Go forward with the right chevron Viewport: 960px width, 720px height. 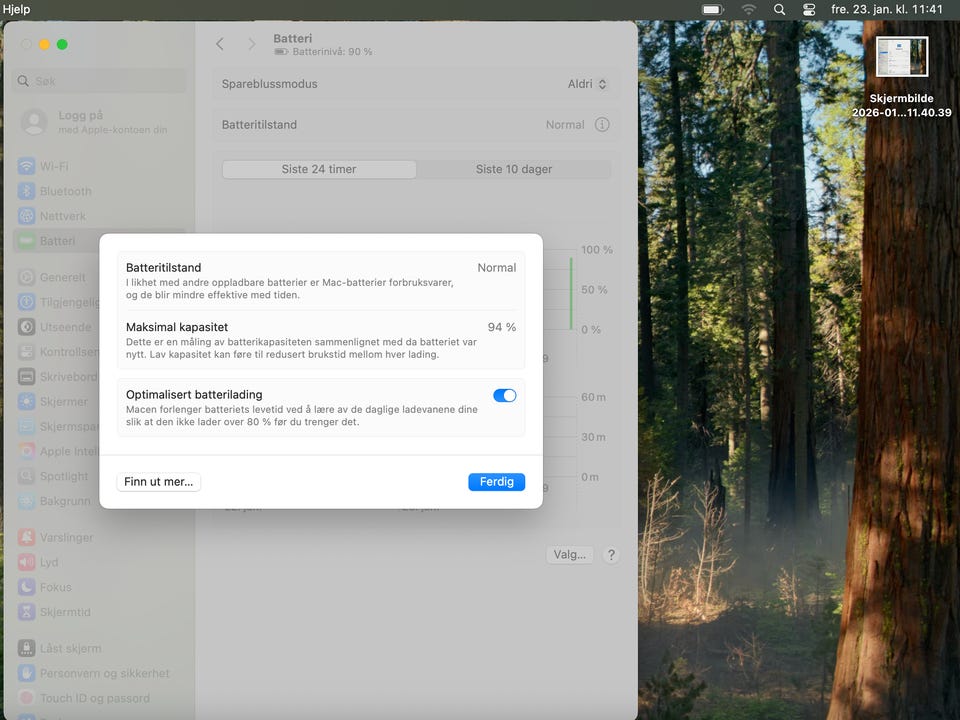[252, 44]
